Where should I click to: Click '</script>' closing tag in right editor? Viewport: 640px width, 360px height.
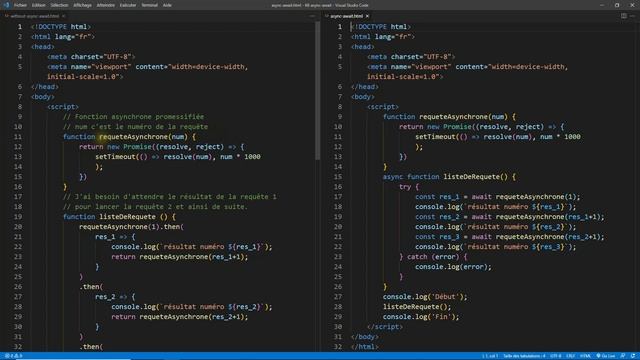coord(384,327)
